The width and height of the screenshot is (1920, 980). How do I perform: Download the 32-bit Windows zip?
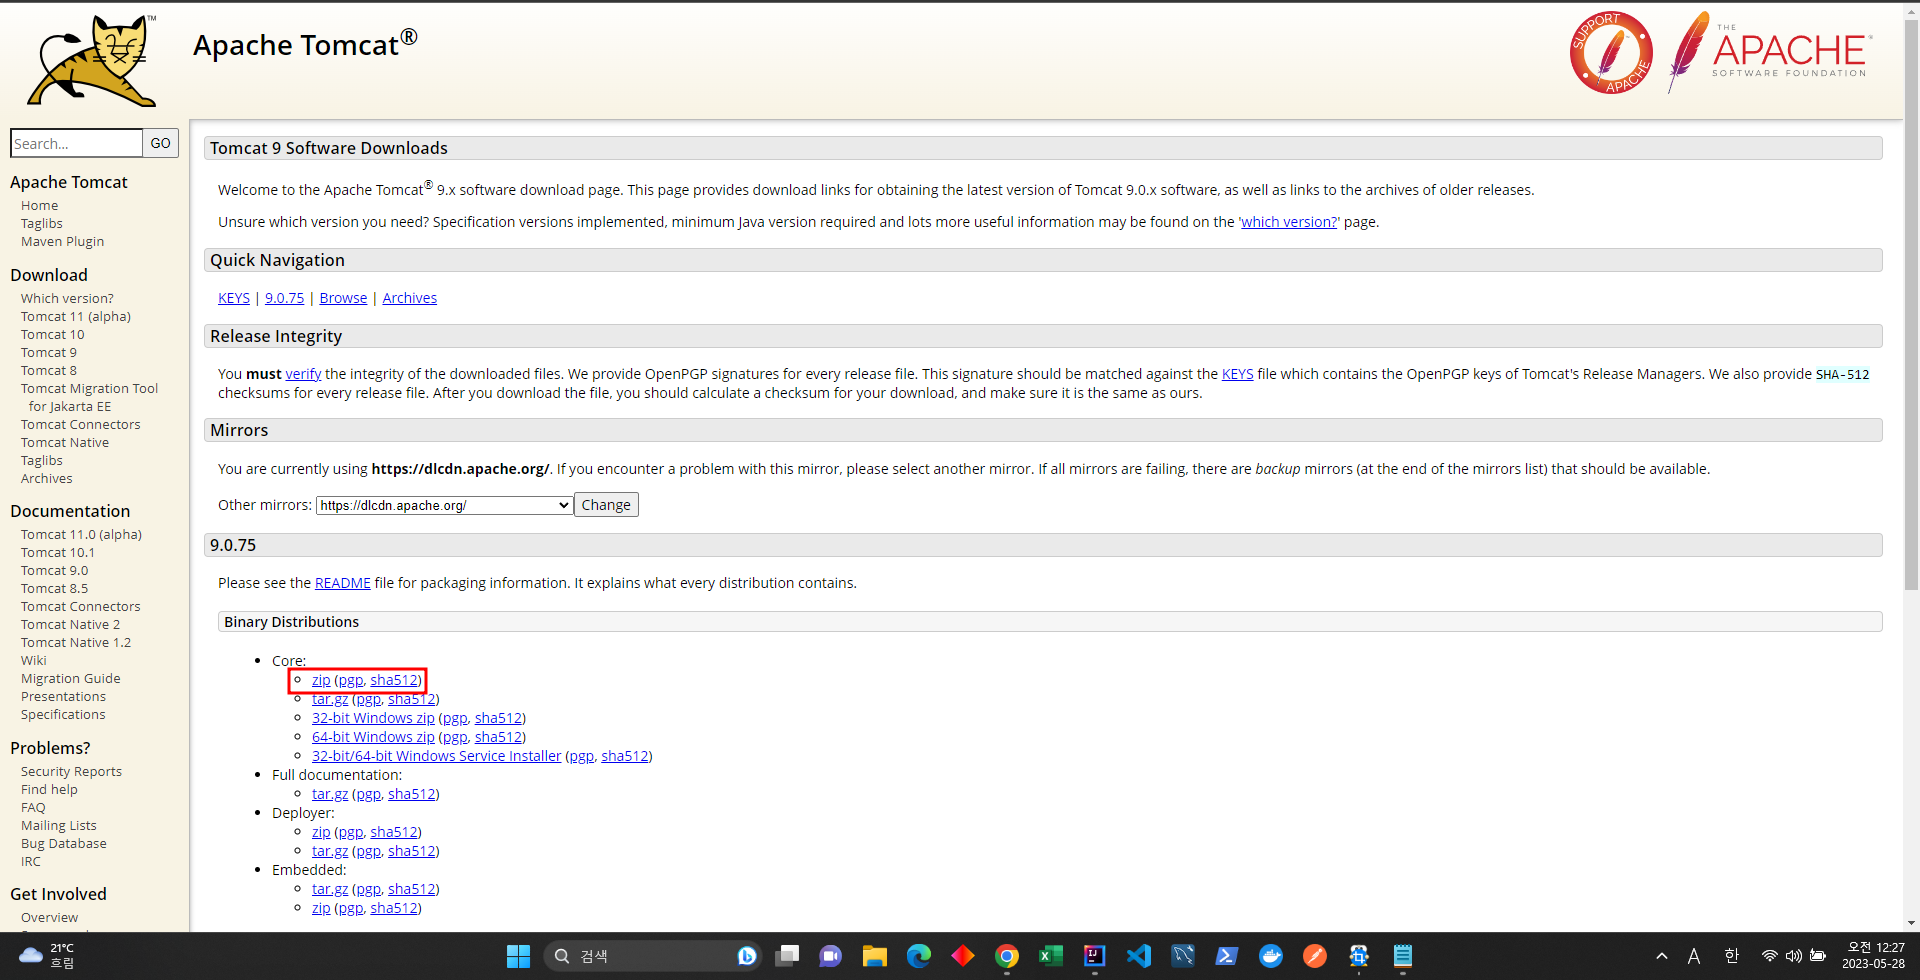[373, 718]
